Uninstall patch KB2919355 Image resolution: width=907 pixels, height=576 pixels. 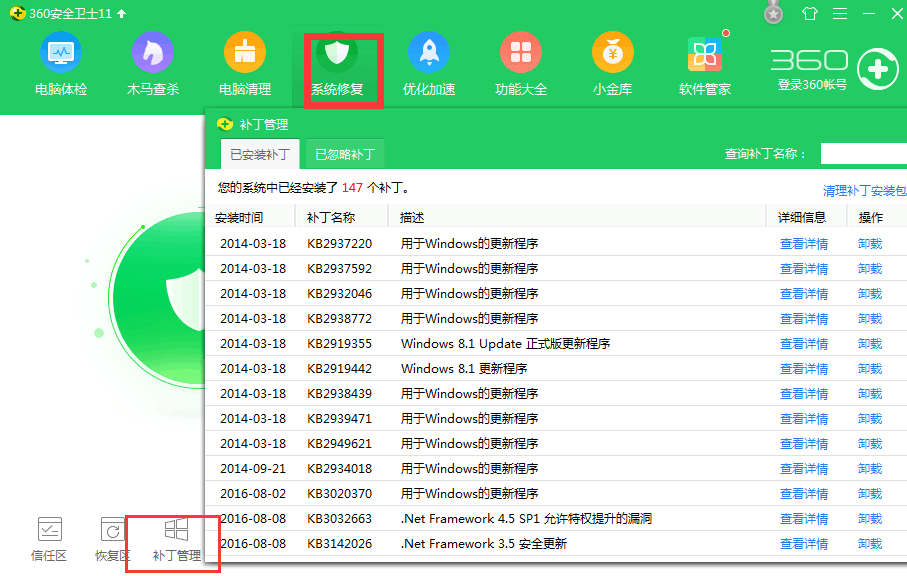click(870, 344)
